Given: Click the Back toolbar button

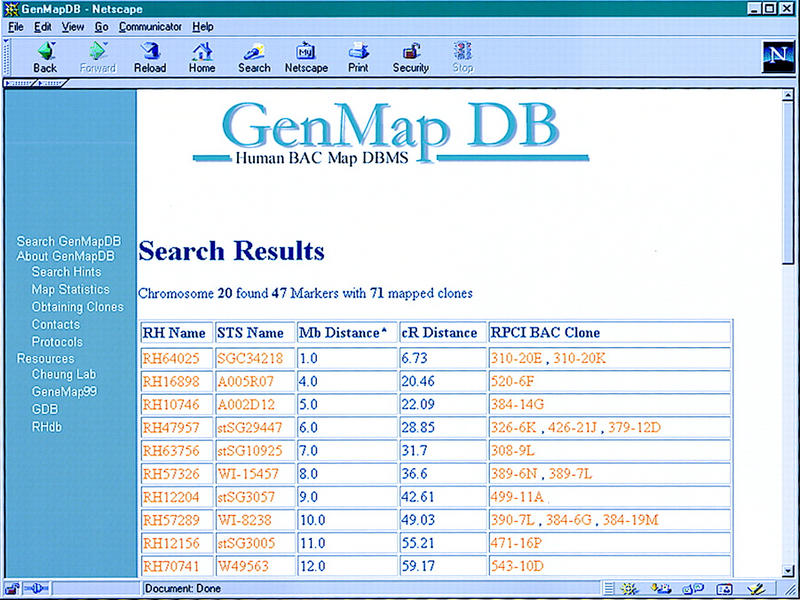Looking at the screenshot, I should tap(45, 57).
